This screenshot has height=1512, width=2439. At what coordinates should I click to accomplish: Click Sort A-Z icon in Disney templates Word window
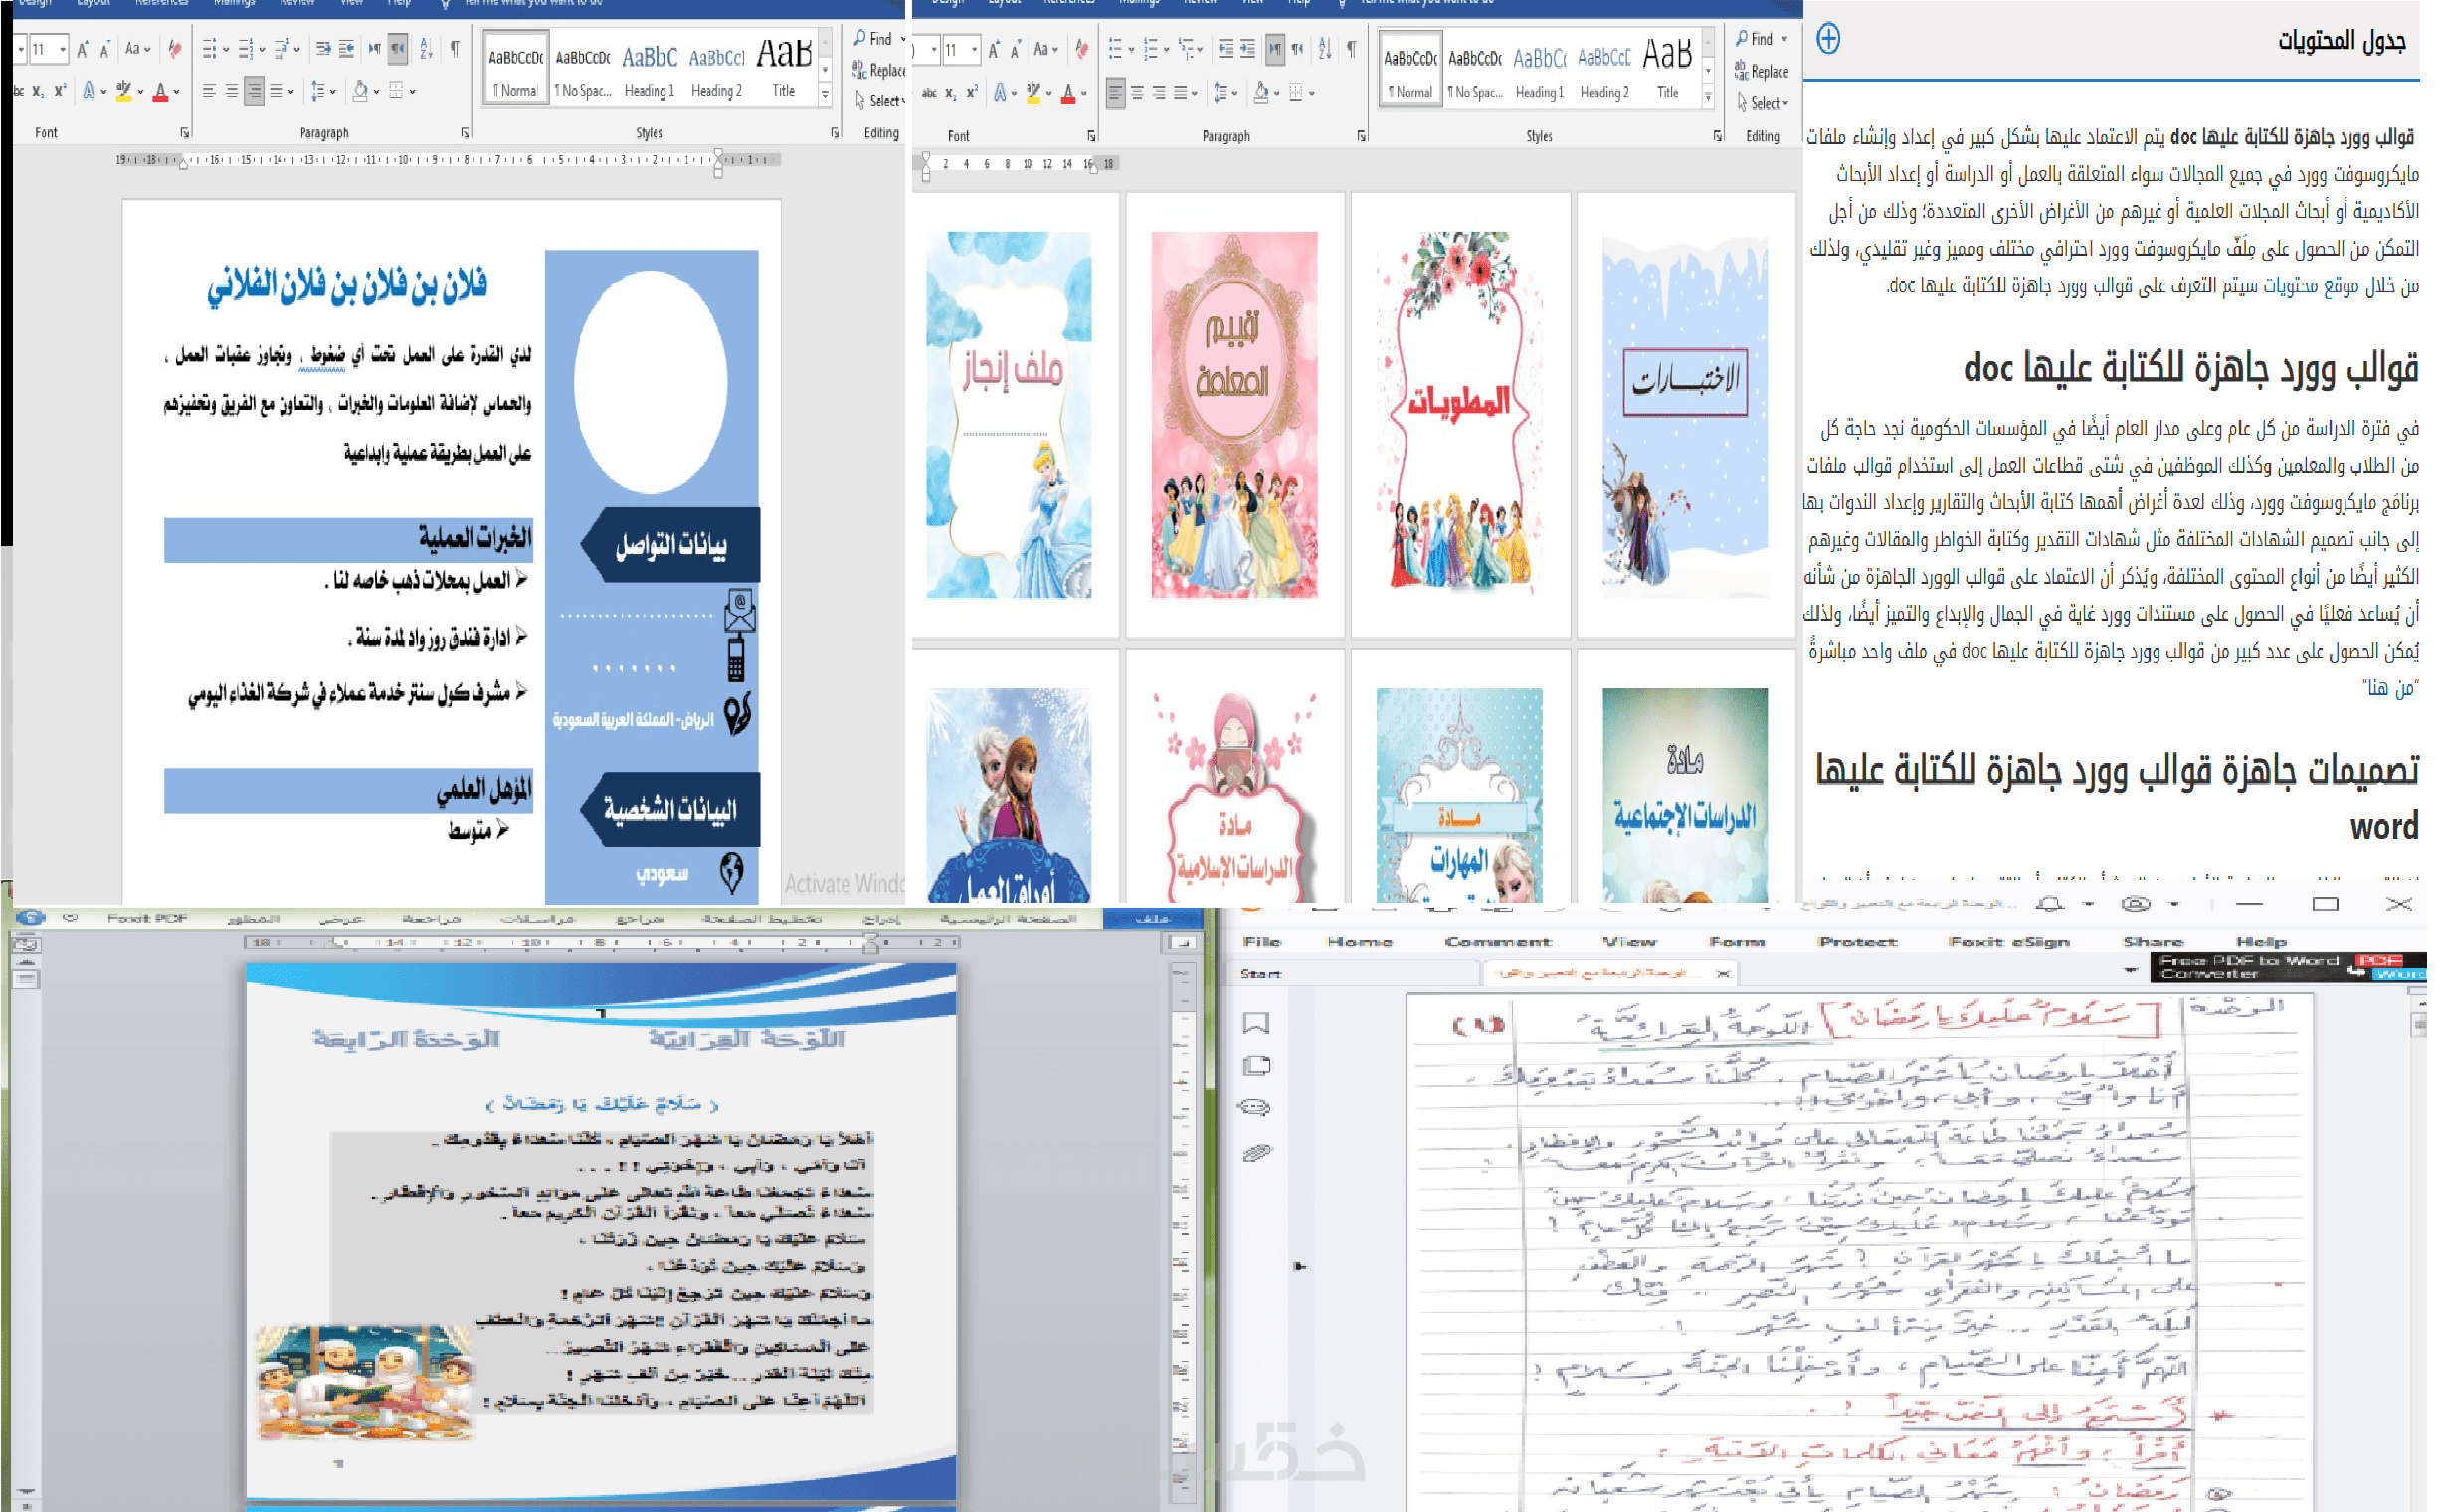[x=1324, y=48]
